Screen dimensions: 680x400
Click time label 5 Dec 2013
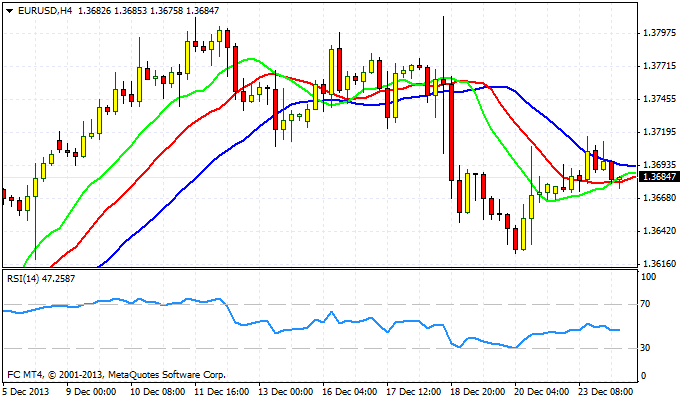[26, 392]
